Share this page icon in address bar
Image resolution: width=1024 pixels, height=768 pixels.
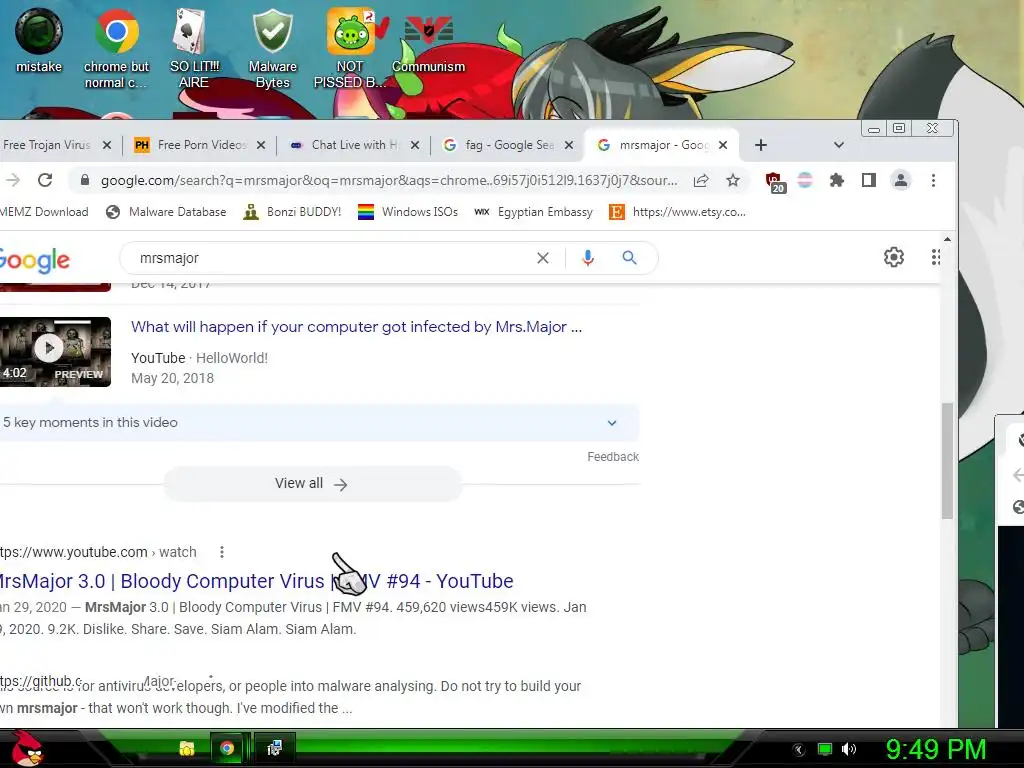tap(701, 180)
